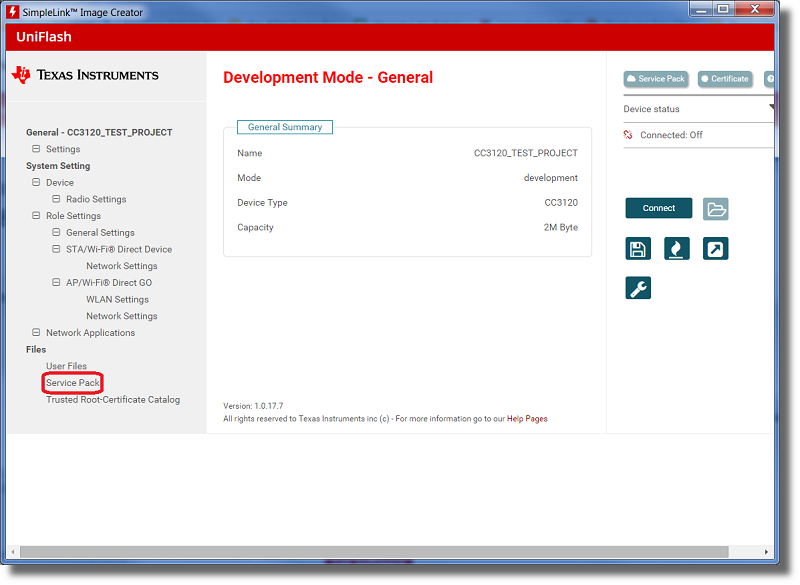Select WLAN Settings under AP/Wi-Fi Direct GO
This screenshot has height=585, width=800.
click(117, 299)
